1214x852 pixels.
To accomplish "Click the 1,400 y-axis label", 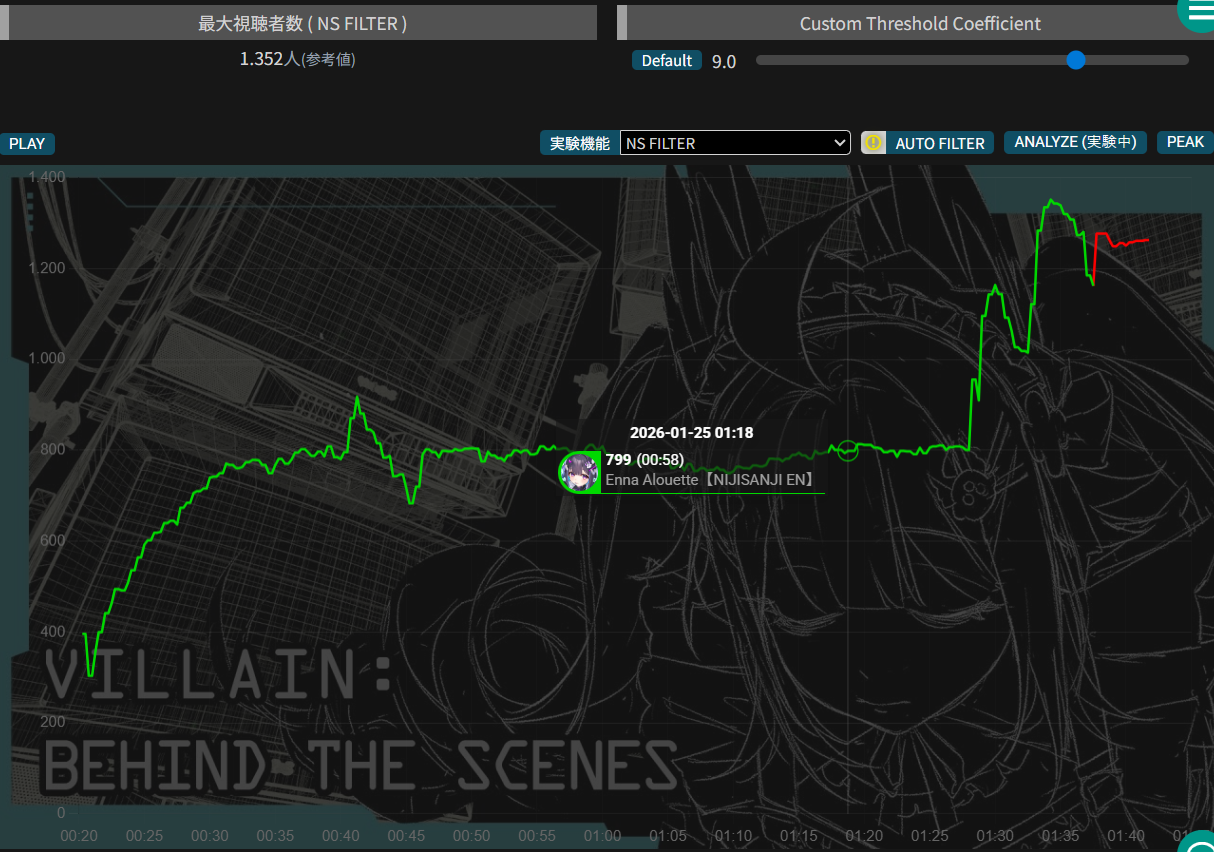I will coord(47,177).
